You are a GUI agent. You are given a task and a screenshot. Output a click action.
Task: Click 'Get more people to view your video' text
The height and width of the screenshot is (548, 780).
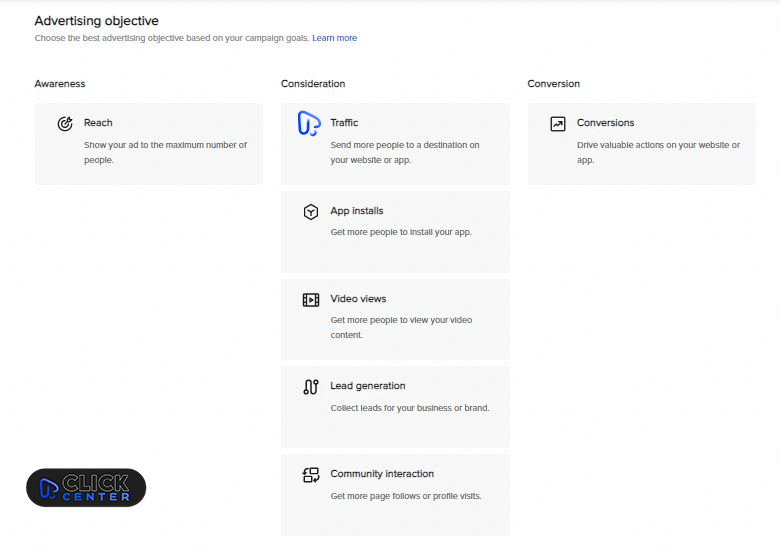(x=401, y=327)
